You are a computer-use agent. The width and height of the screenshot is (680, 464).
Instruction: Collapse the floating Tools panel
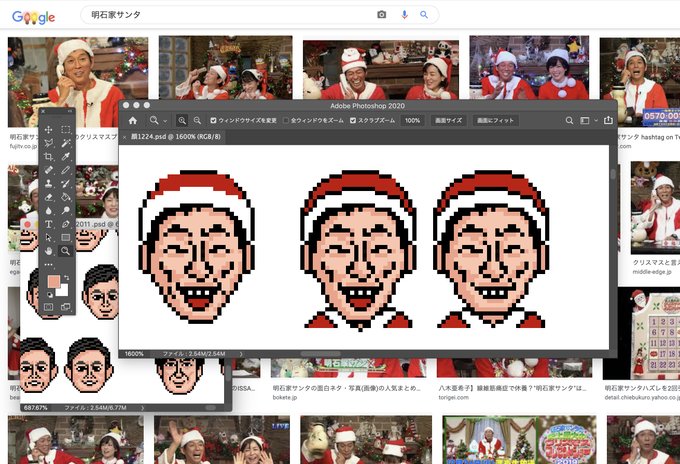point(71,111)
